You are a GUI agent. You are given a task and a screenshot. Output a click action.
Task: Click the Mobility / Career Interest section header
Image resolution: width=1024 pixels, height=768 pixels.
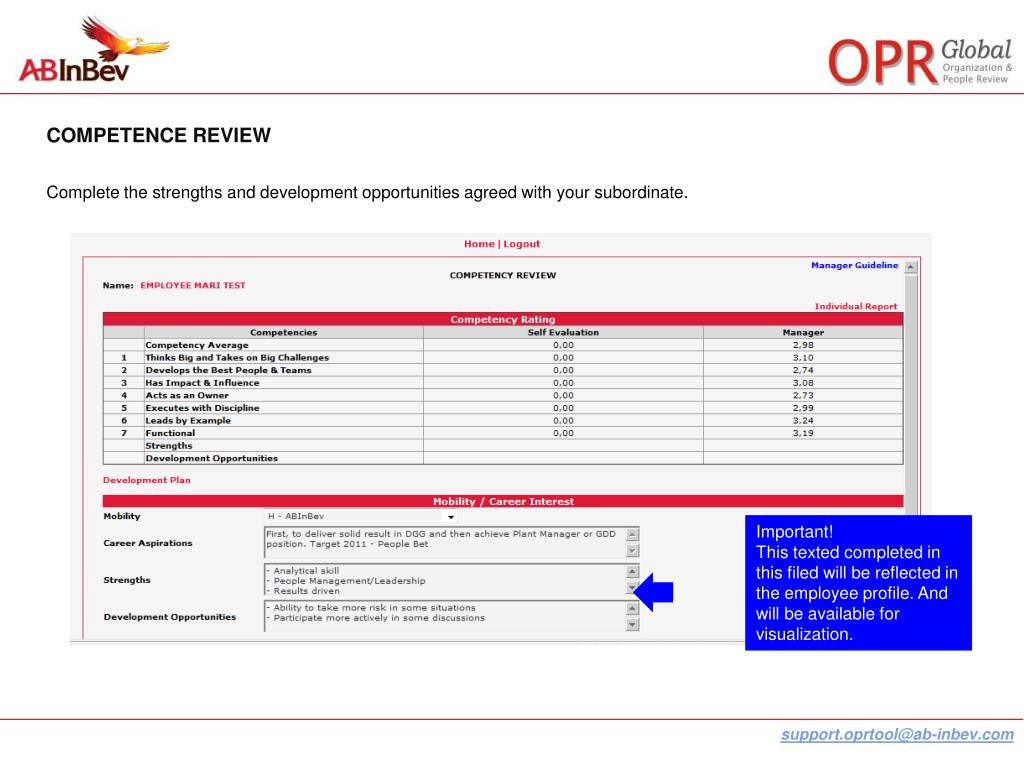coord(503,502)
